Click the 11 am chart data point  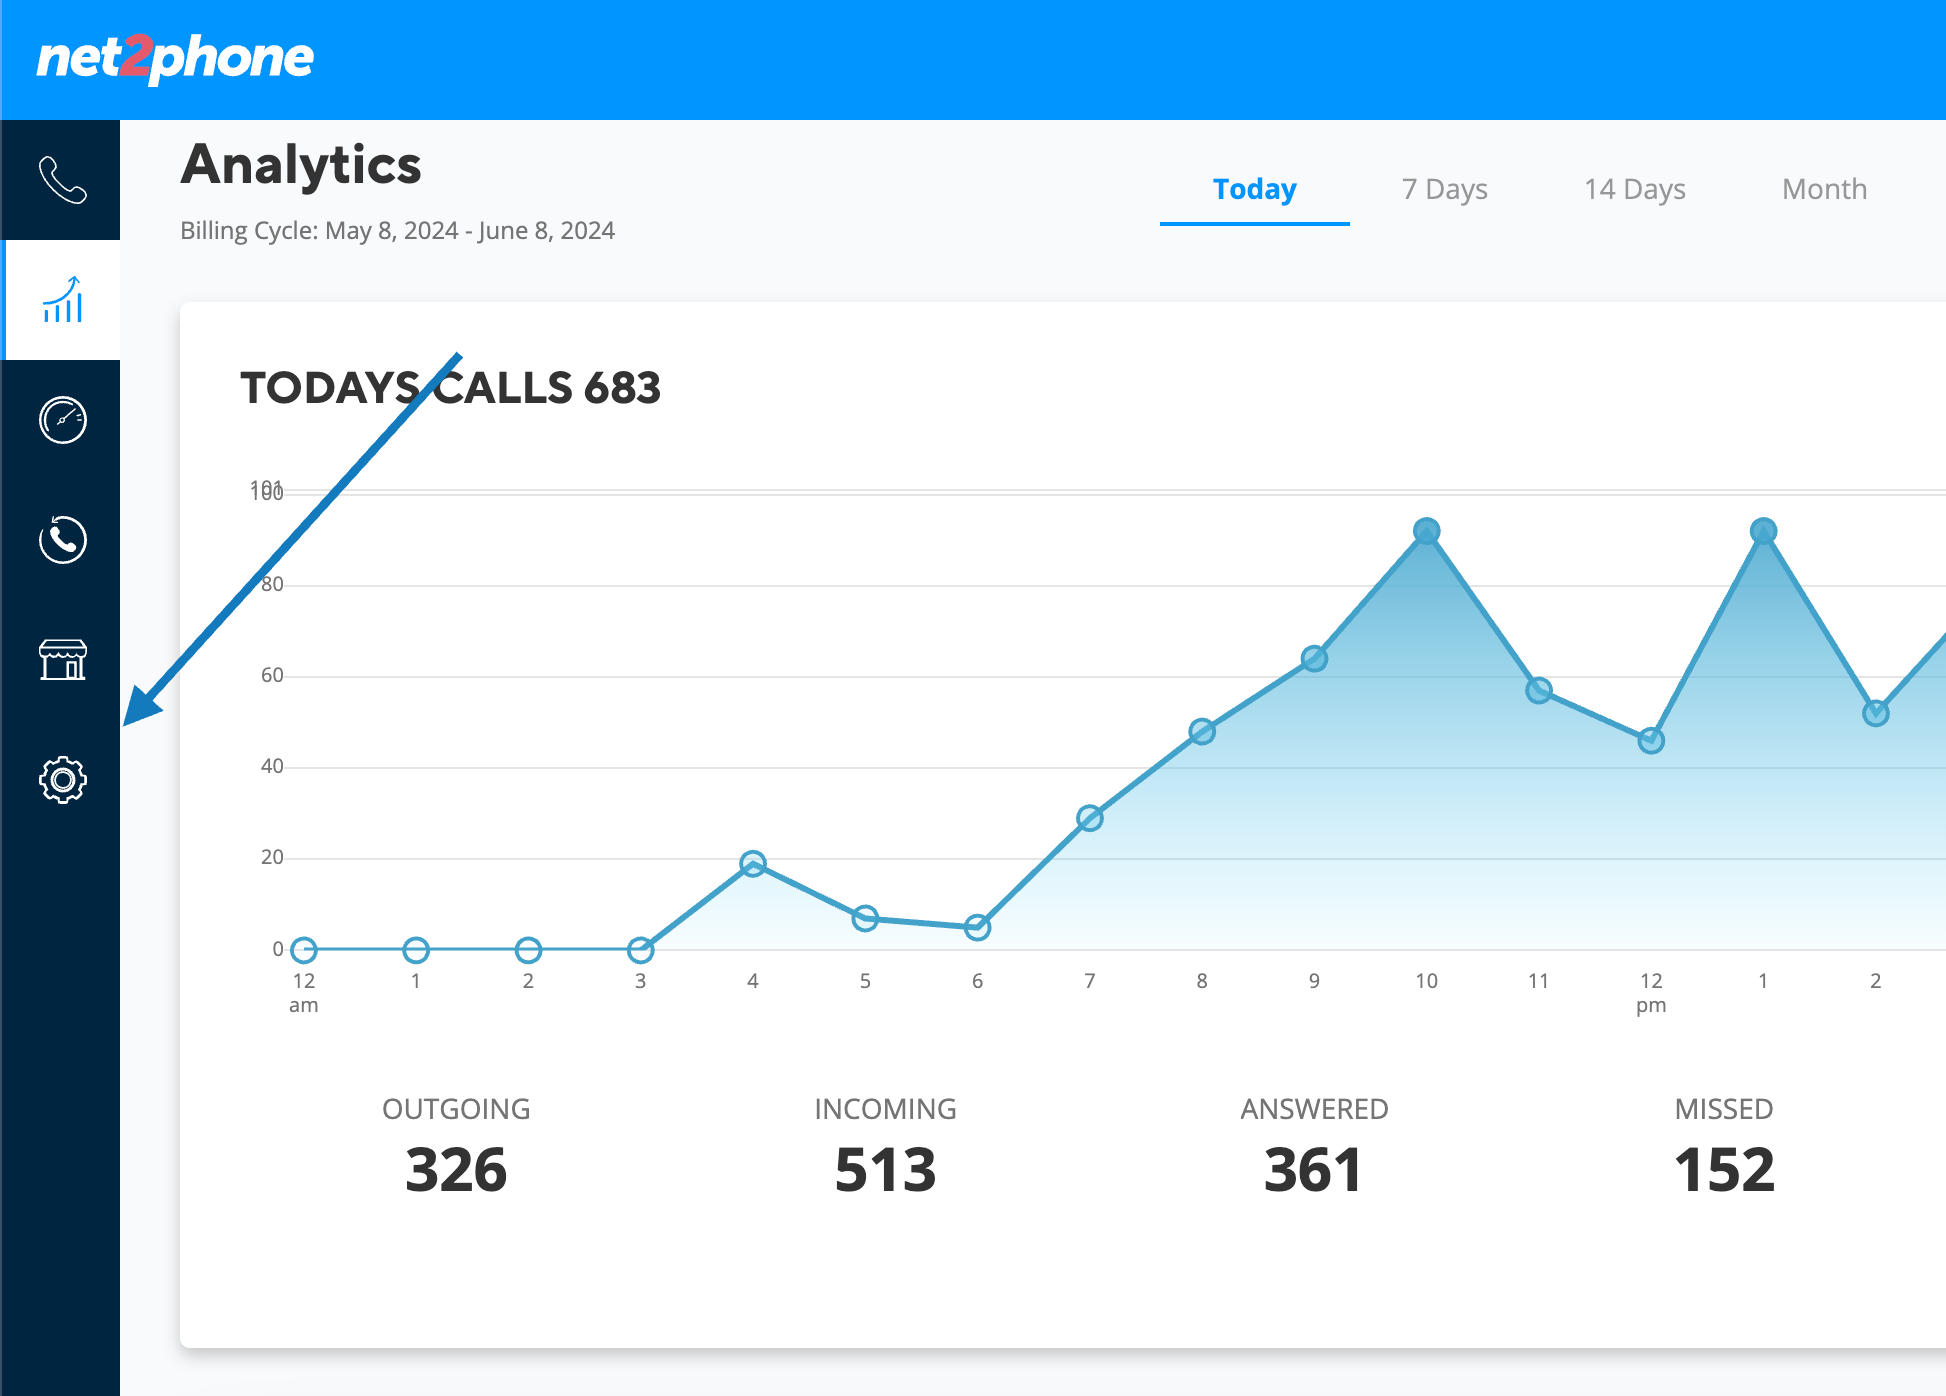(1539, 690)
